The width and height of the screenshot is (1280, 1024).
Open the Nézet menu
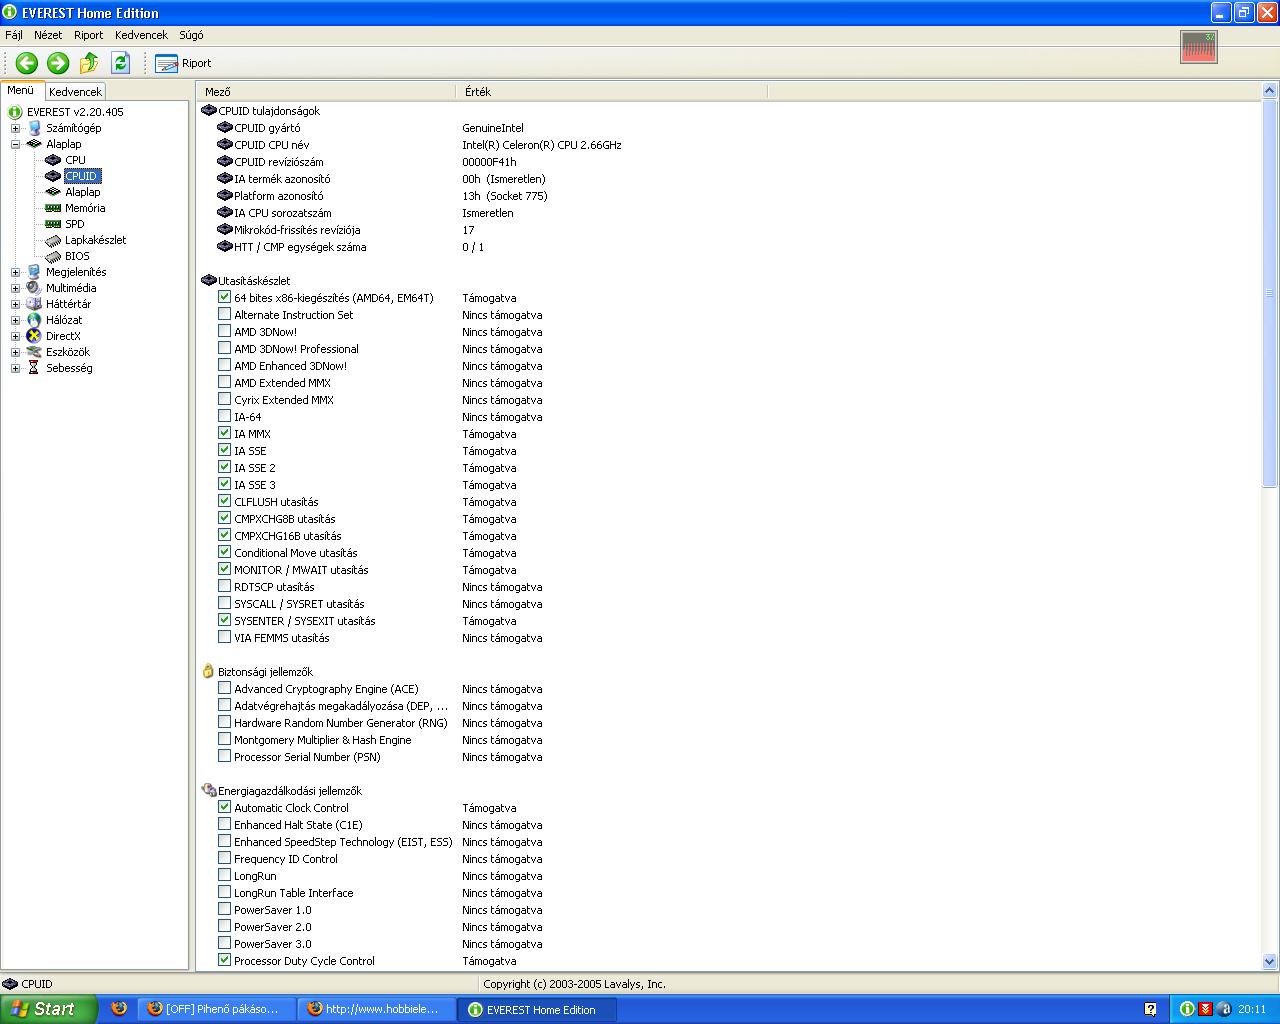pyautogui.click(x=48, y=35)
